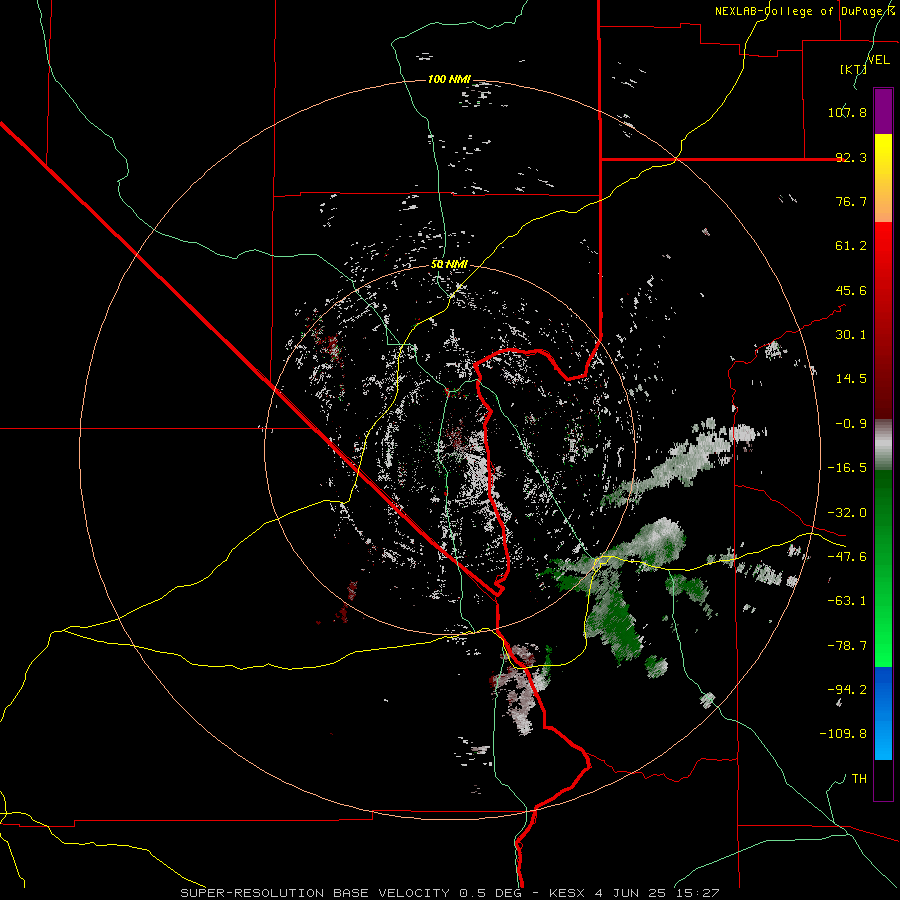The width and height of the screenshot is (900, 900).
Task: Click the 45.6 value on the velocity scale
Action: click(851, 290)
